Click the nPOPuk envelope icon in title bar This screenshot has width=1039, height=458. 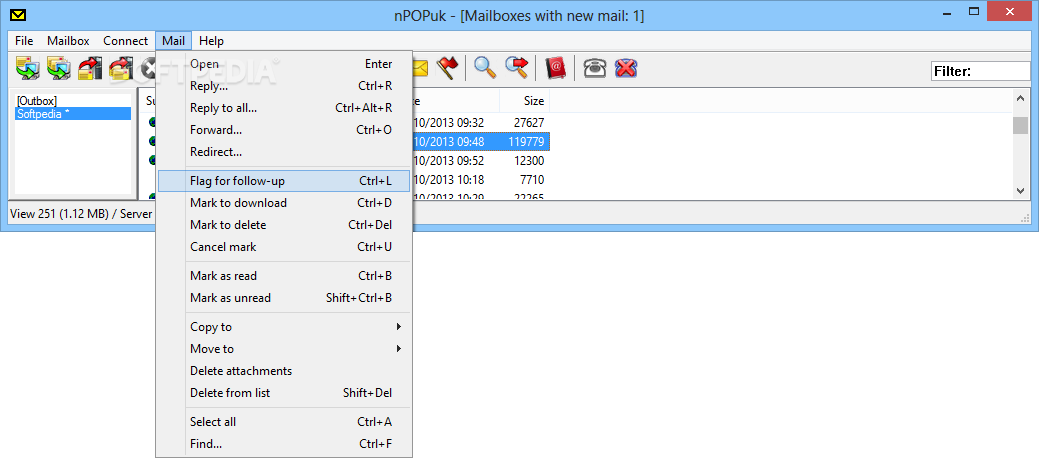click(x=19, y=15)
